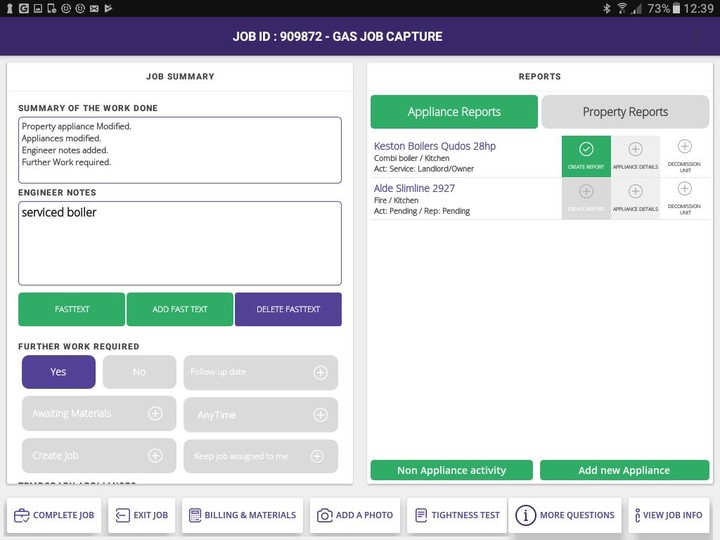
Task: Switch to the Property Reports tab
Action: pyautogui.click(x=625, y=112)
